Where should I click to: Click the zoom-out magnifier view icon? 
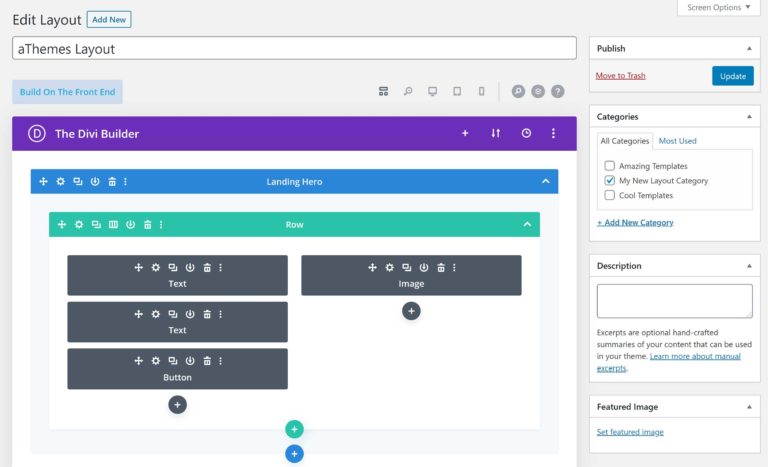coord(408,91)
